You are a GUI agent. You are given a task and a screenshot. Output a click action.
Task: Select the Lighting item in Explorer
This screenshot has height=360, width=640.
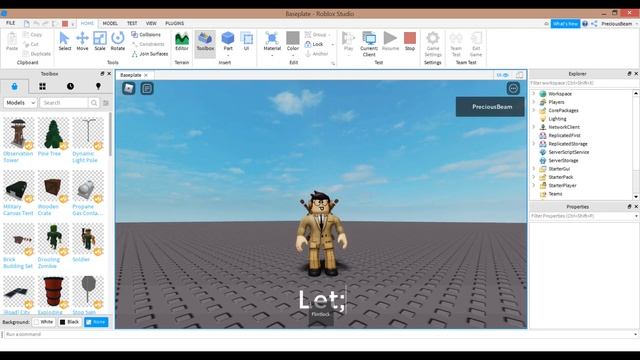[557, 119]
